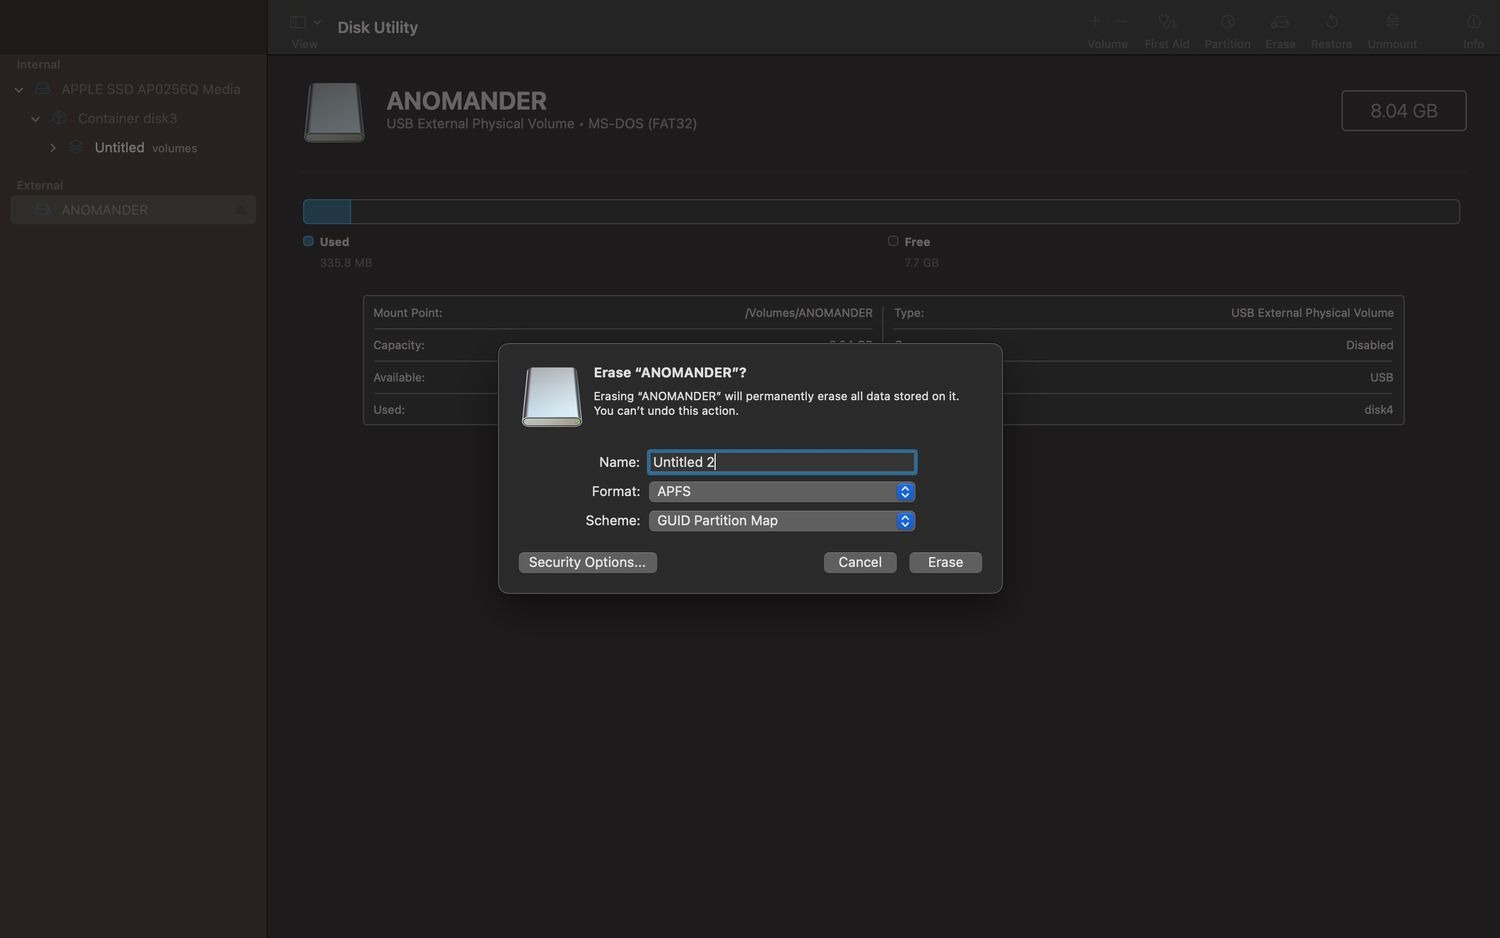Click the large ANOMANDER drive icon in header

click(334, 112)
